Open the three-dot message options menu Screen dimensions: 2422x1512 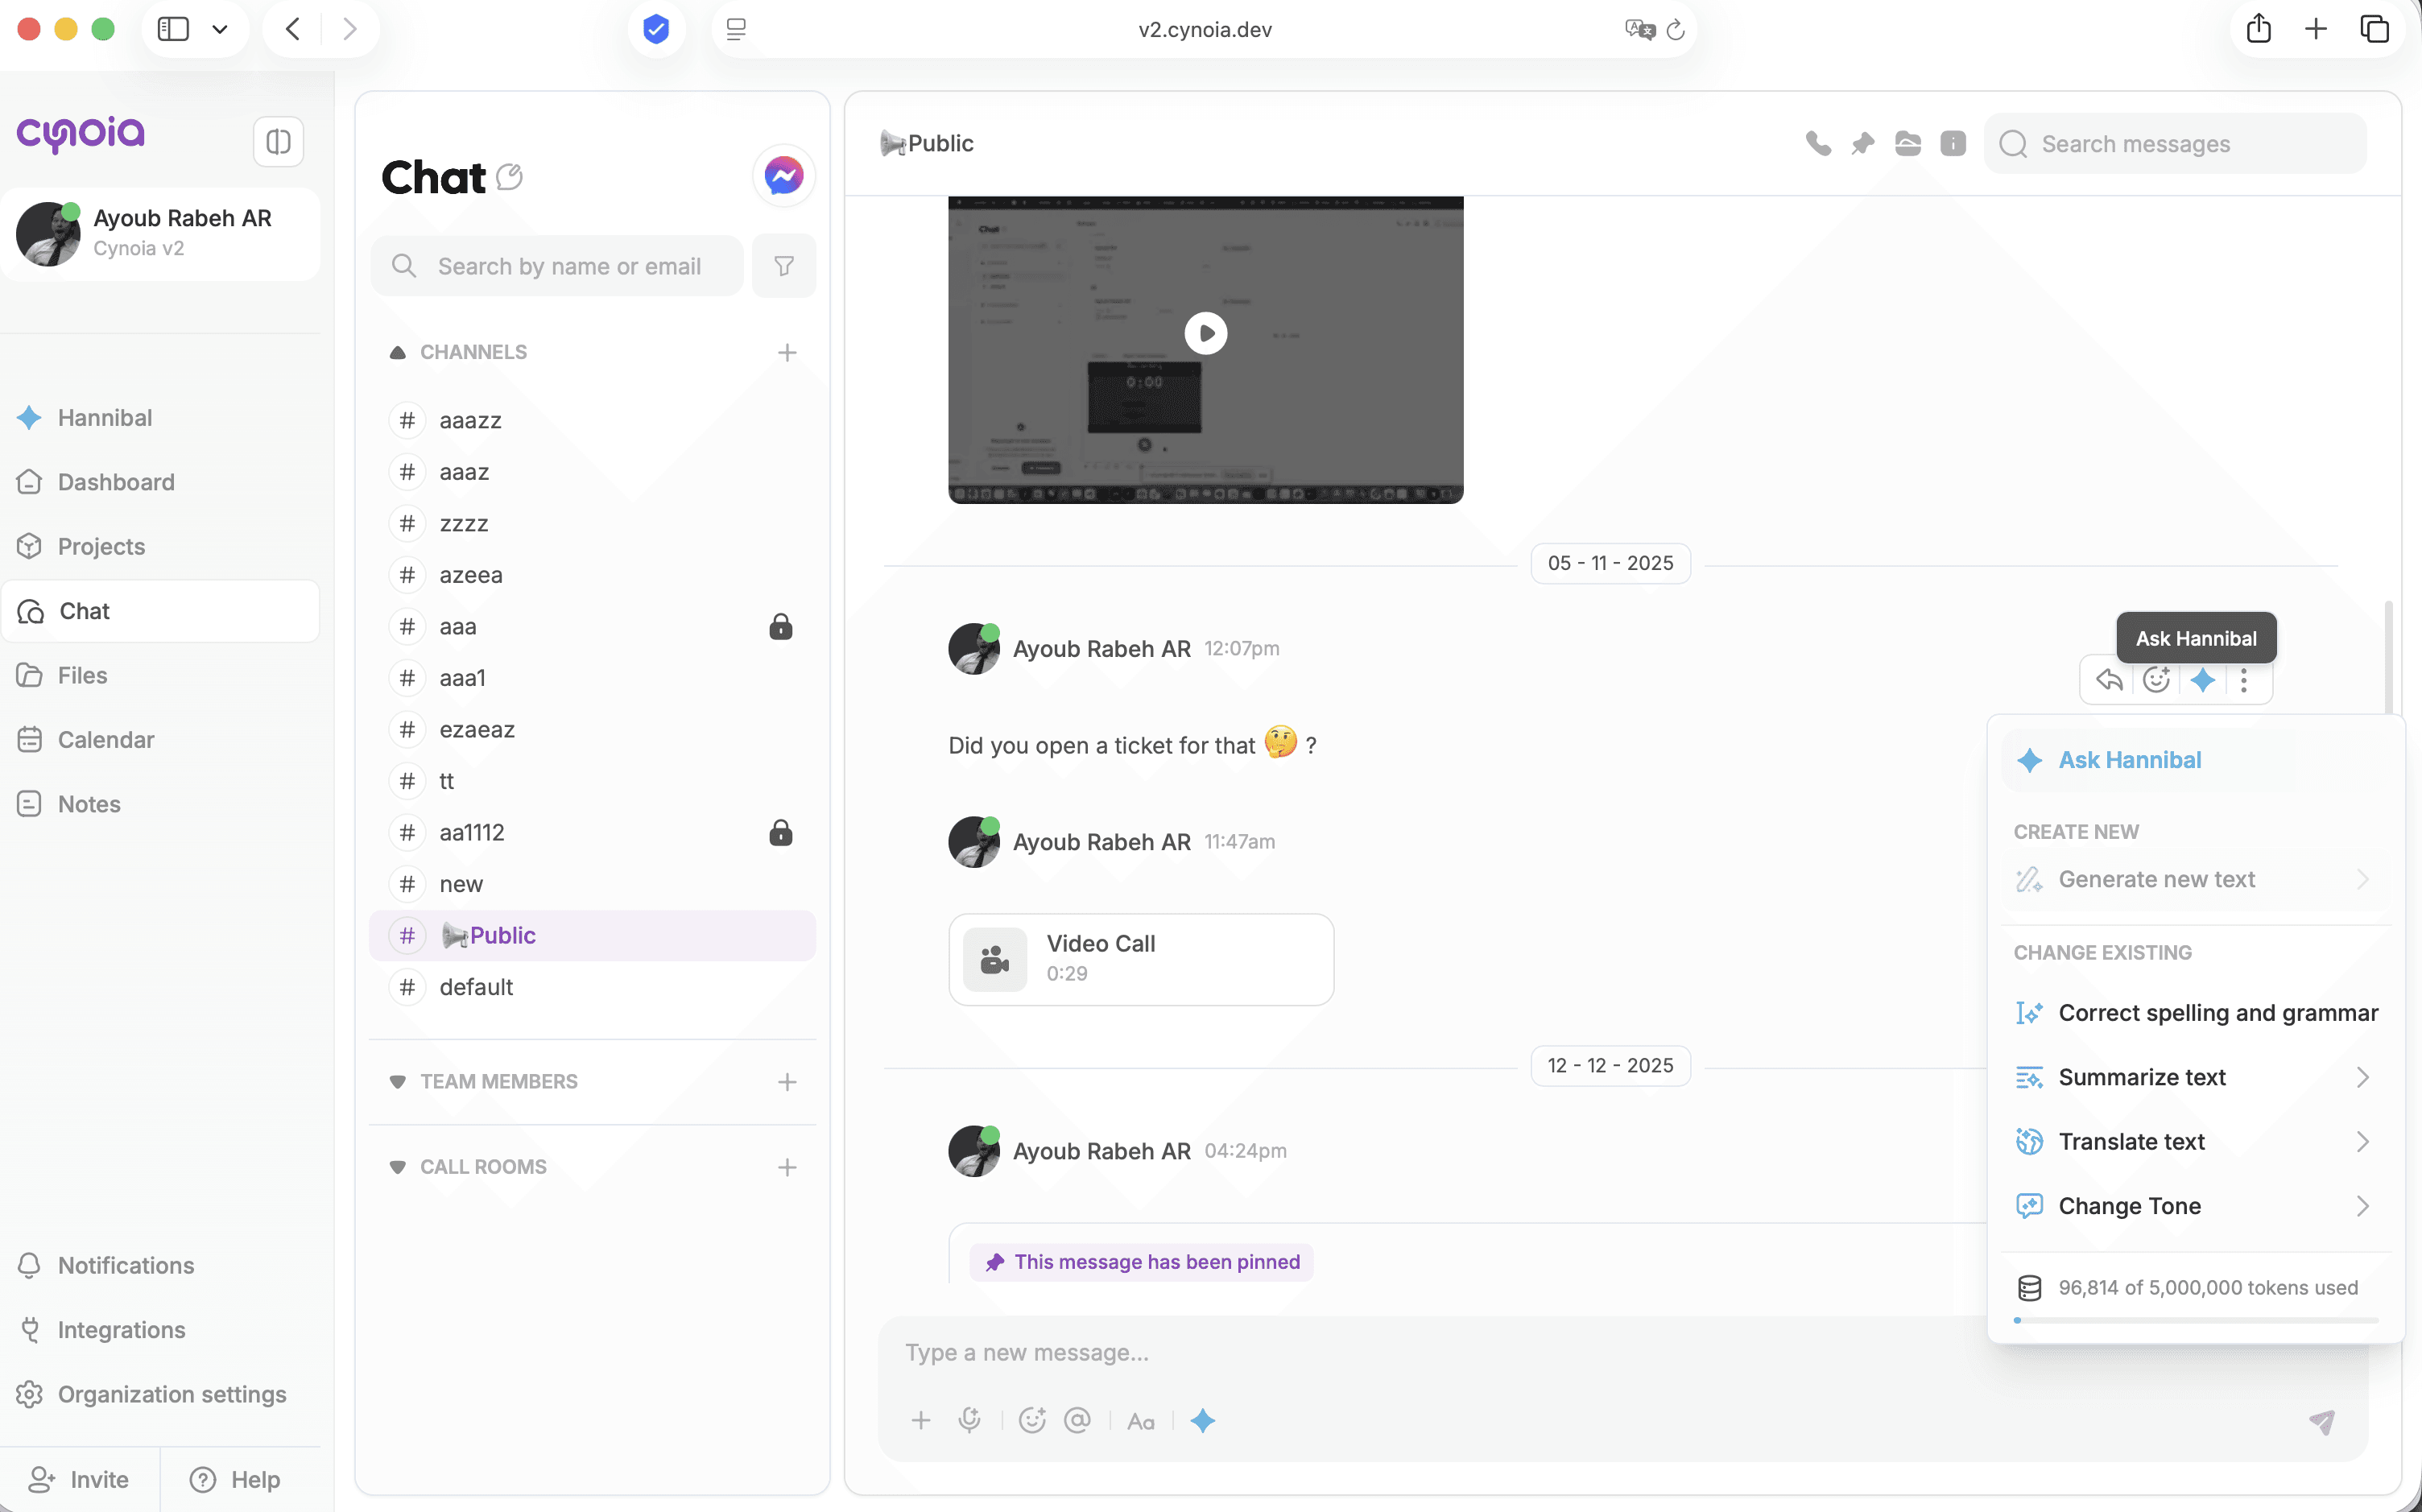point(2244,680)
